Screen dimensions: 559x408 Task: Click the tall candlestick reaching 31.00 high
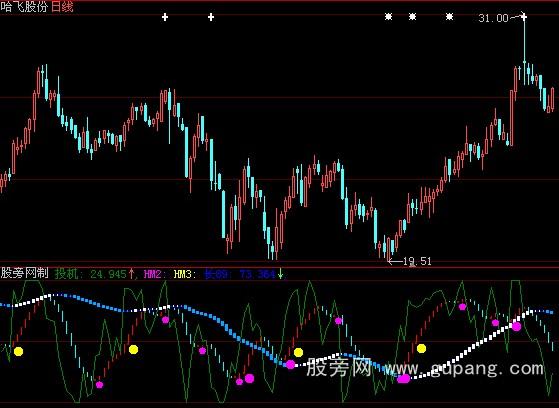coord(524,49)
